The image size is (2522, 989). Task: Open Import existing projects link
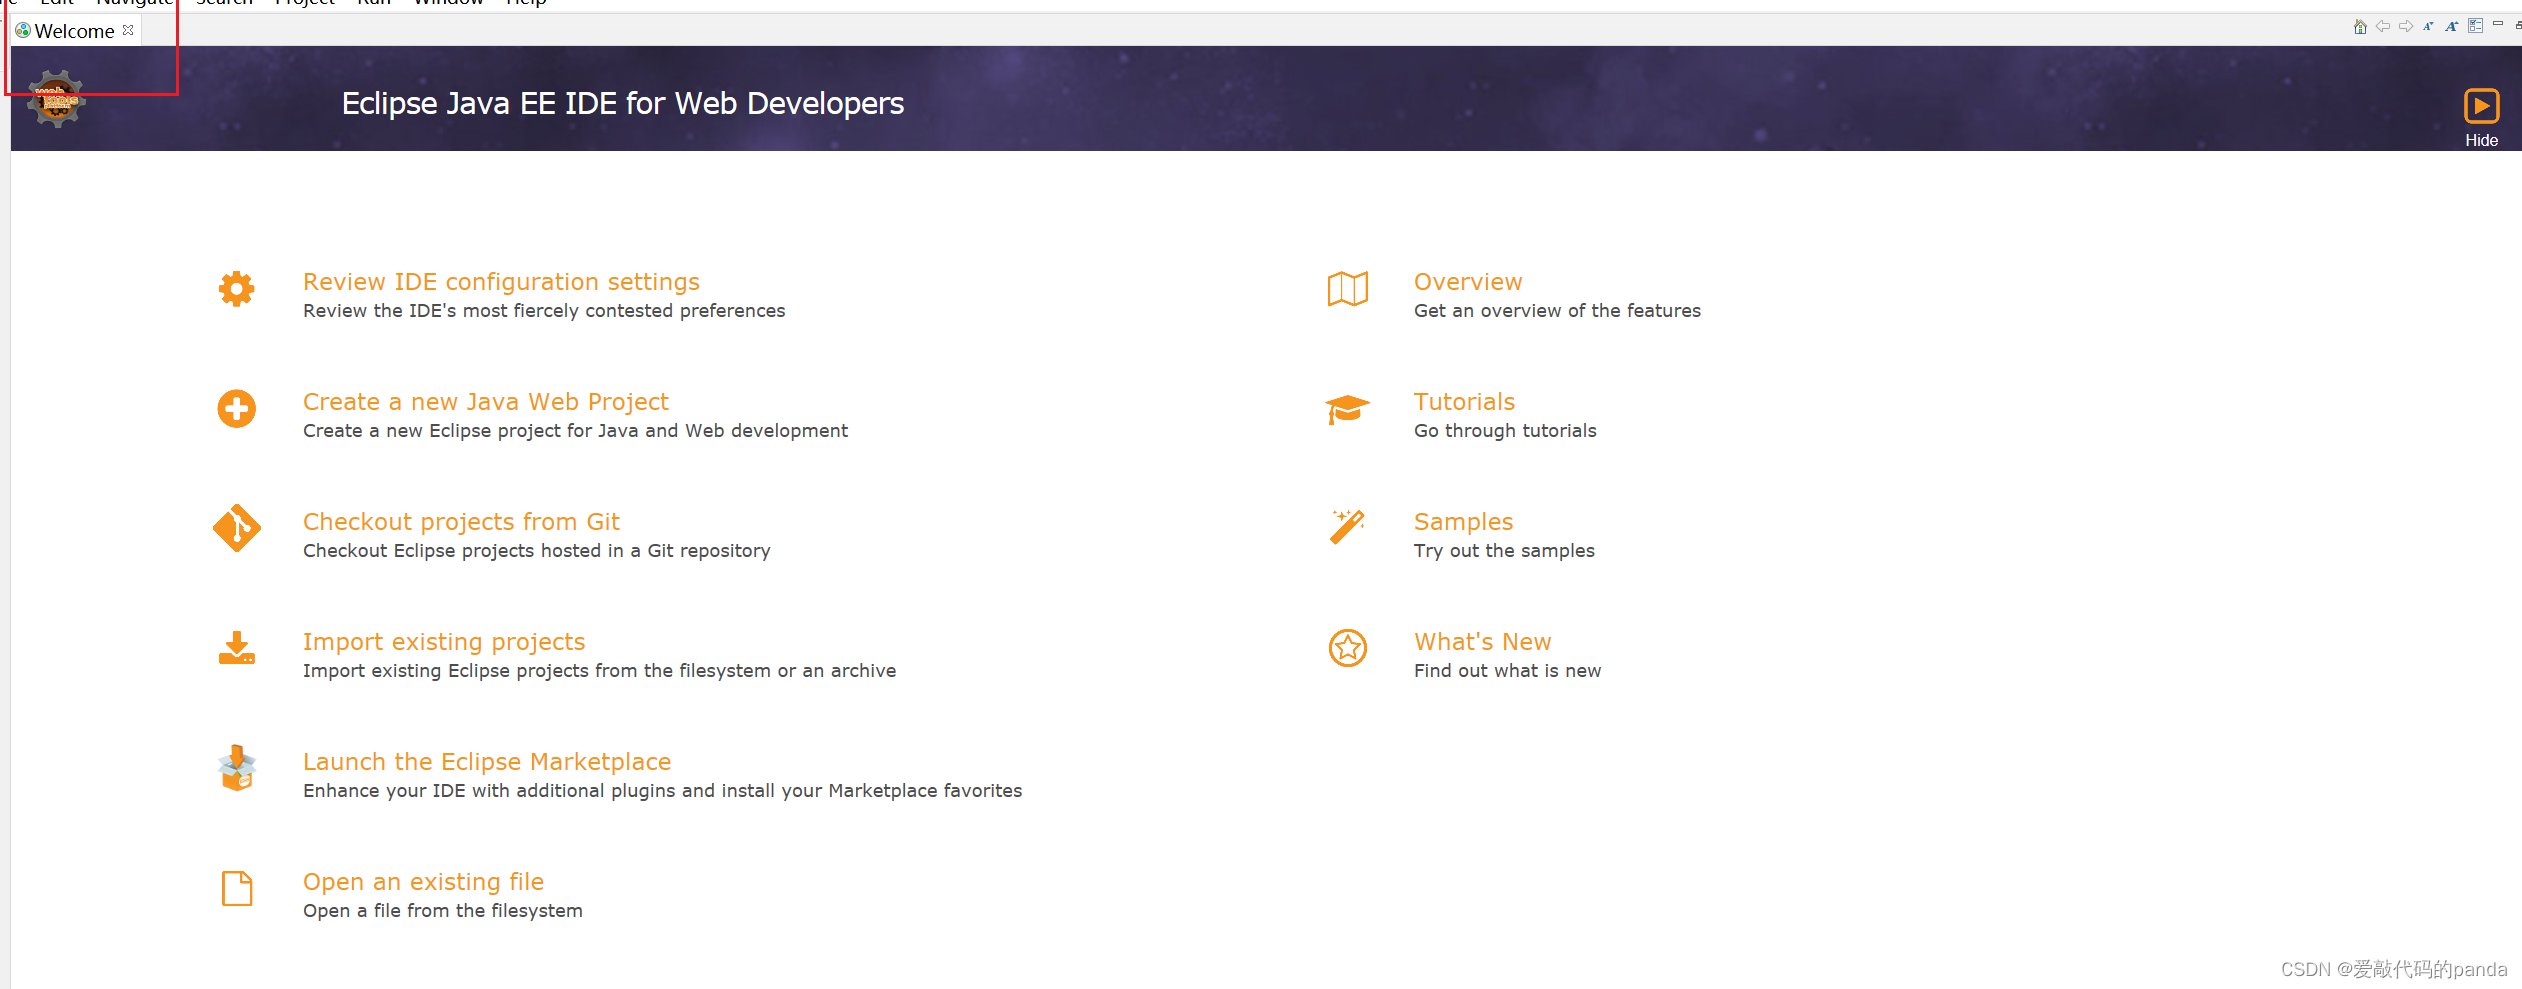pyautogui.click(x=444, y=642)
